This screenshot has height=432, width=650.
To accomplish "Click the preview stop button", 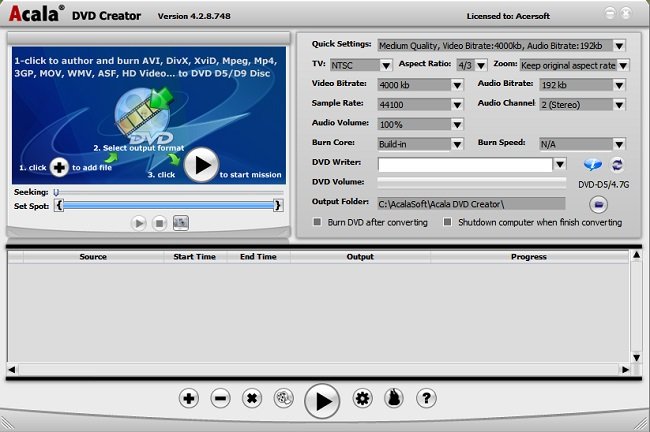I will 159,223.
